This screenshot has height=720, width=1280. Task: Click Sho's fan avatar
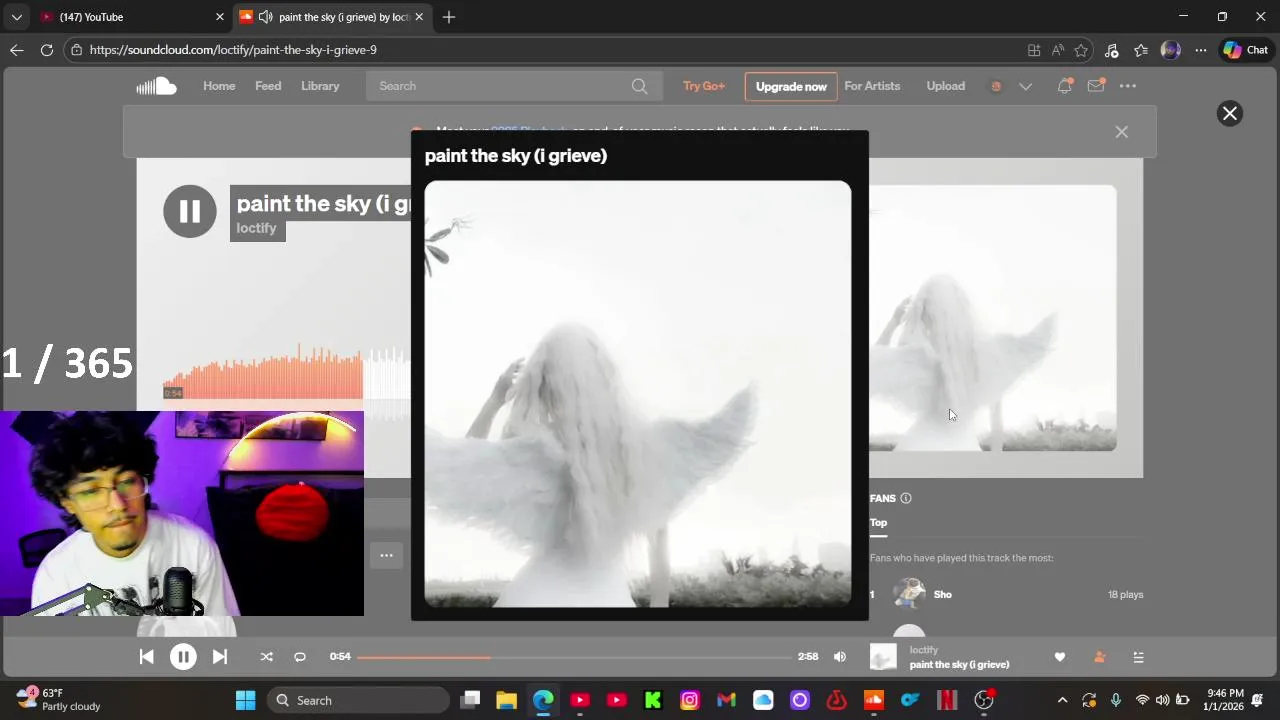[x=909, y=594]
